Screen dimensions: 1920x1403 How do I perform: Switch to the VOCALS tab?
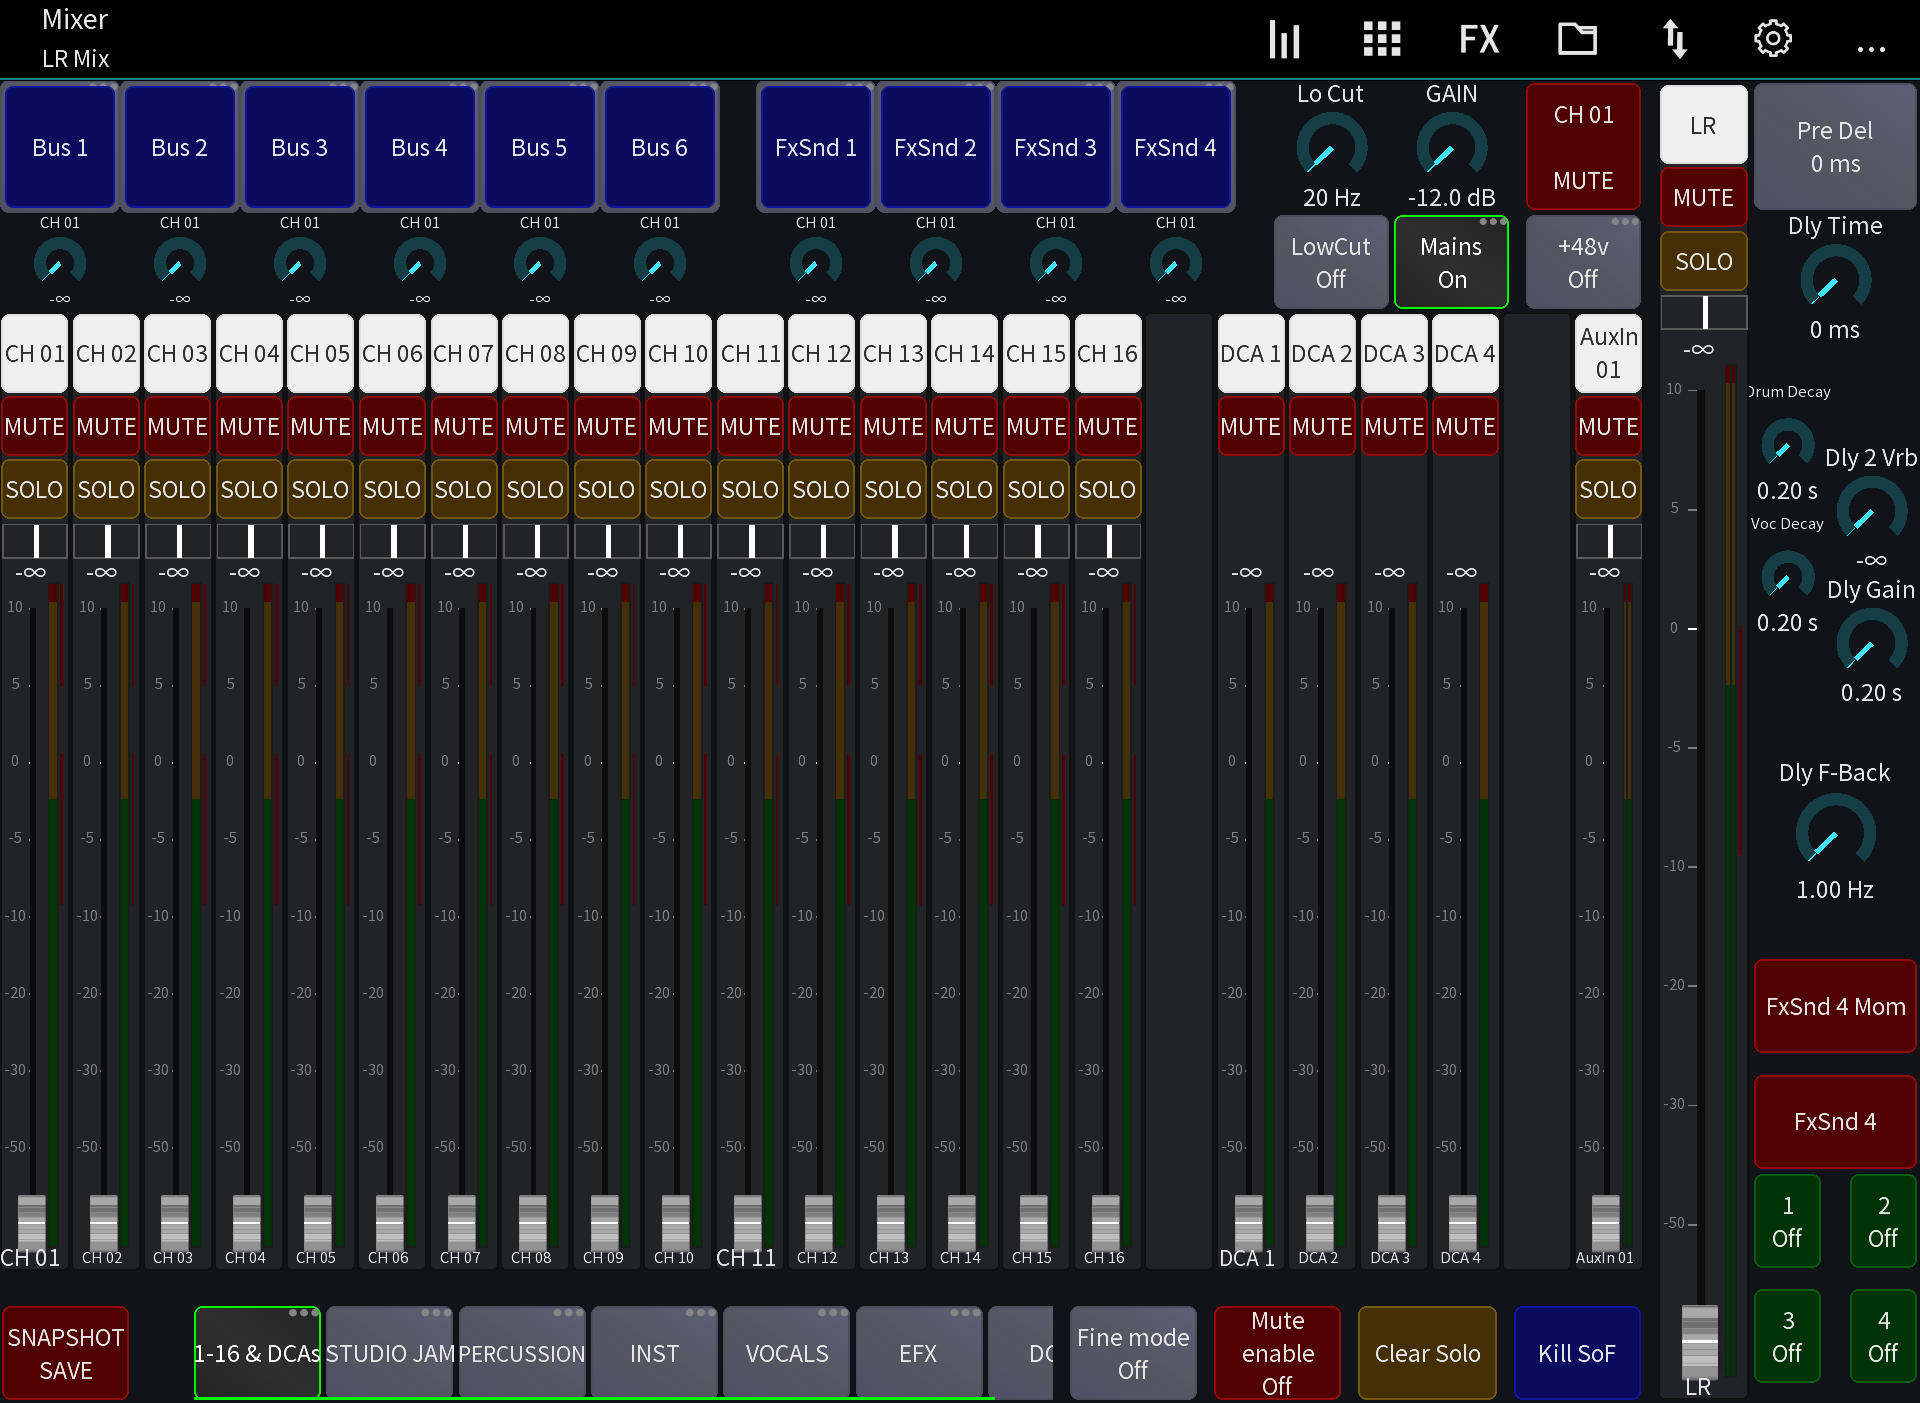pyautogui.click(x=786, y=1352)
